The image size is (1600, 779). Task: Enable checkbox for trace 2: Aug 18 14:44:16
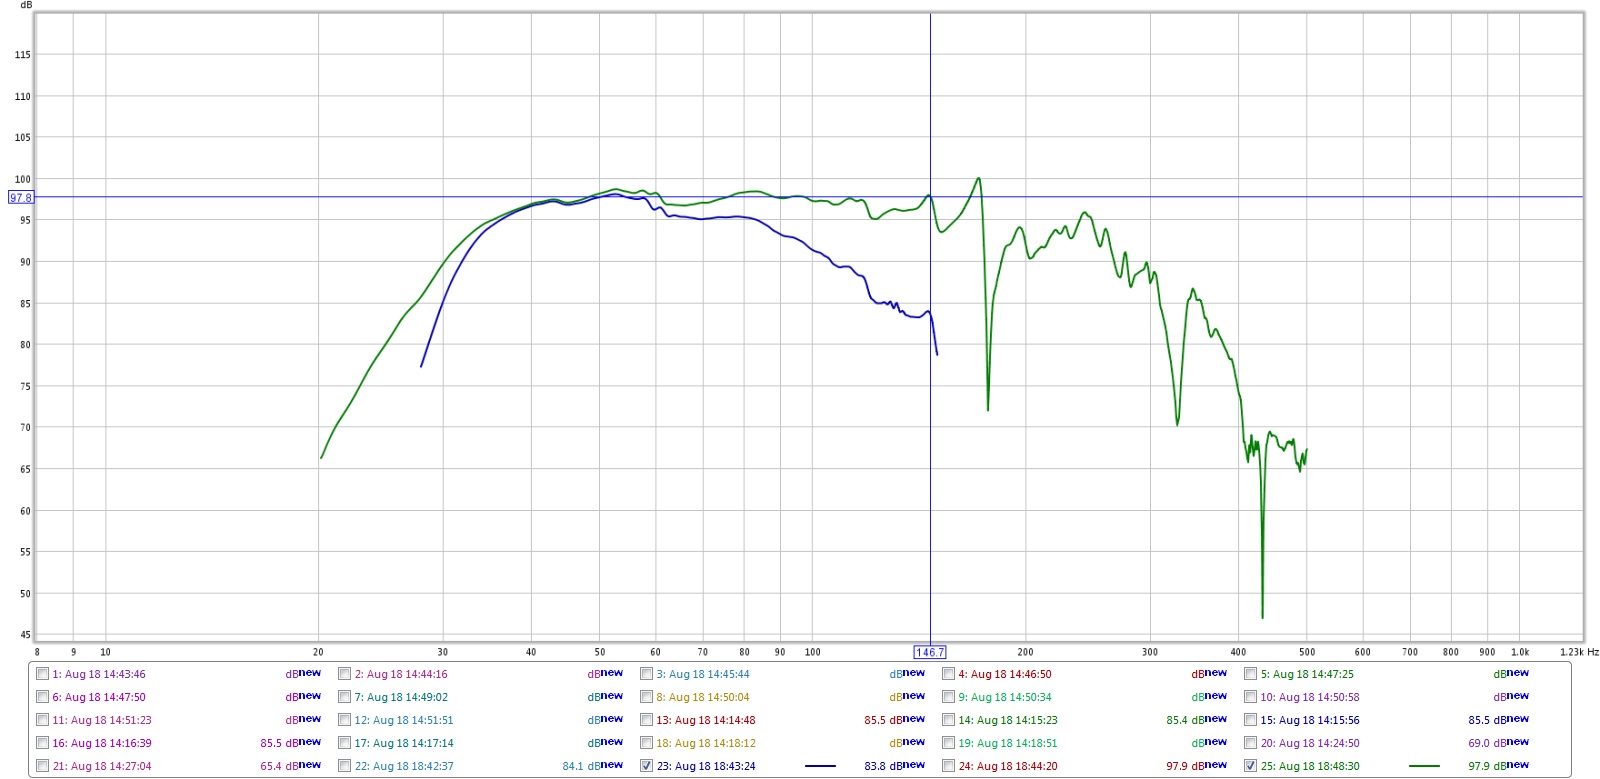[x=344, y=673]
